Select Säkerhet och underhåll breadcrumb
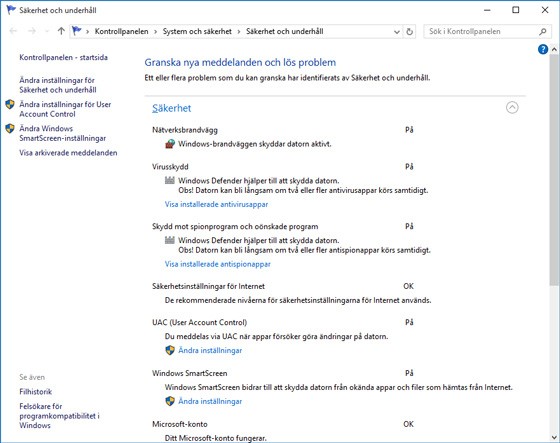 coord(285,31)
